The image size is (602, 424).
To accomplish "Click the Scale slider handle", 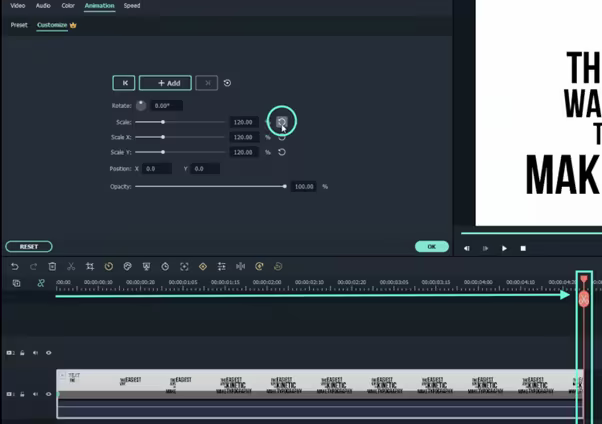I will coord(163,122).
